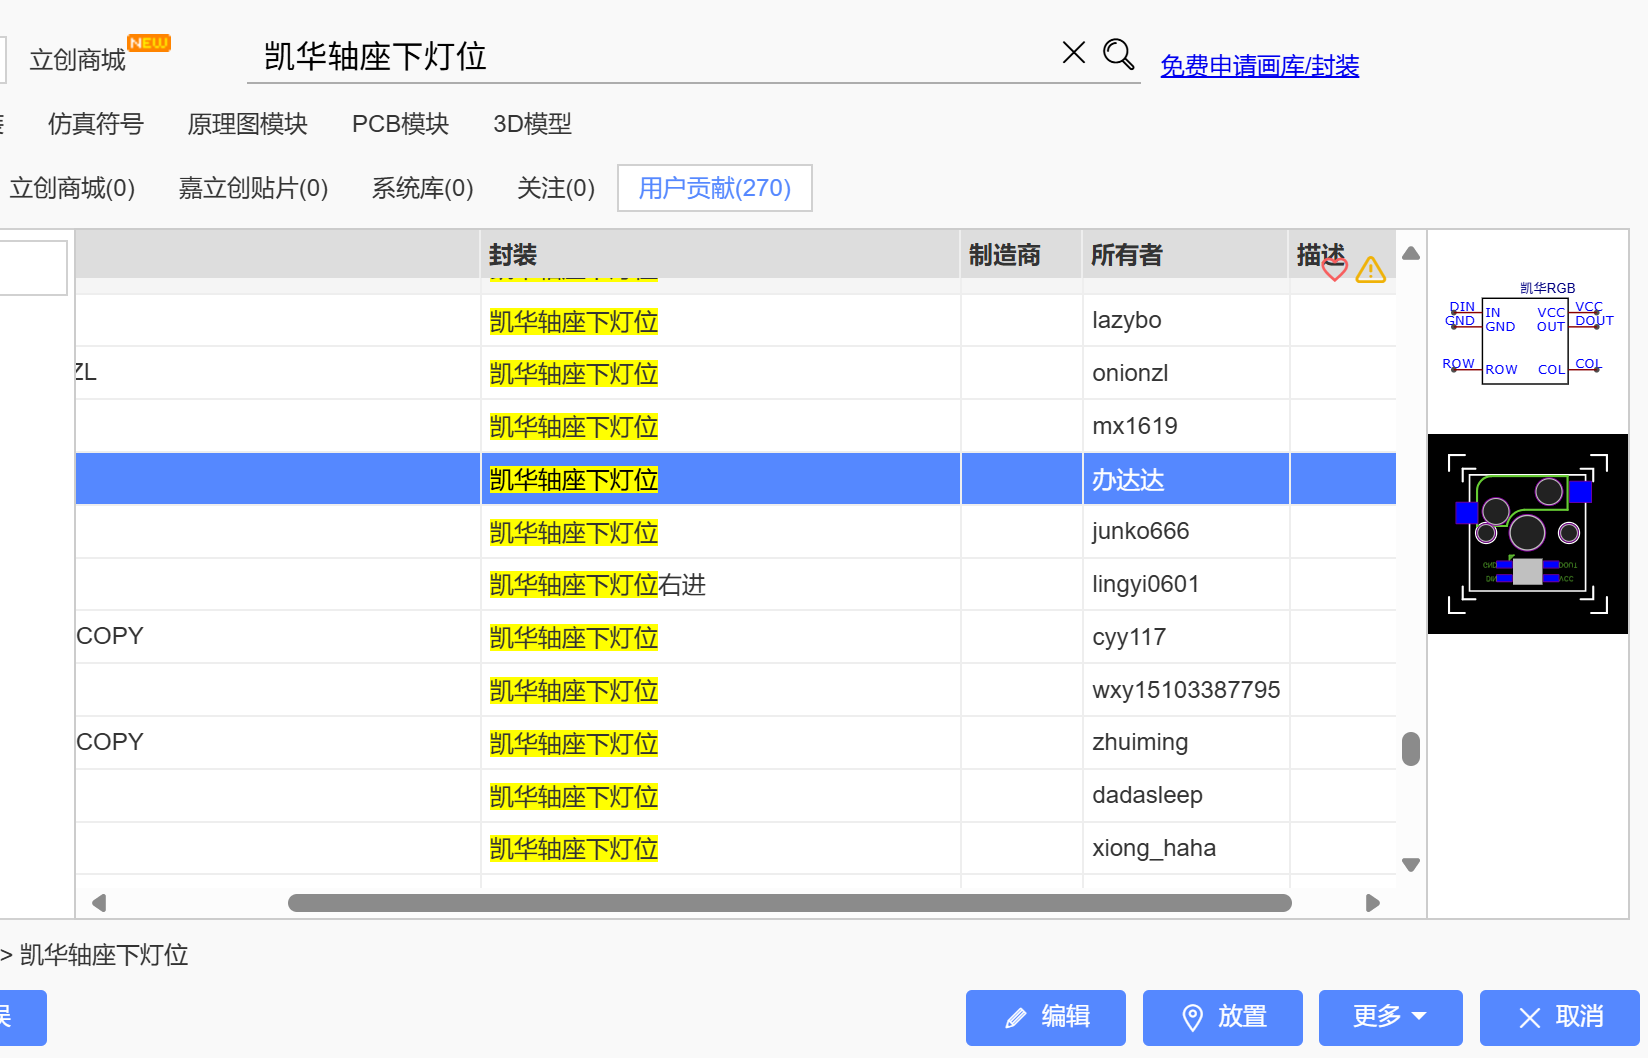Screen dimensions: 1648x1058
Task: Click the 编辑 edit button
Action: (x=1046, y=1018)
